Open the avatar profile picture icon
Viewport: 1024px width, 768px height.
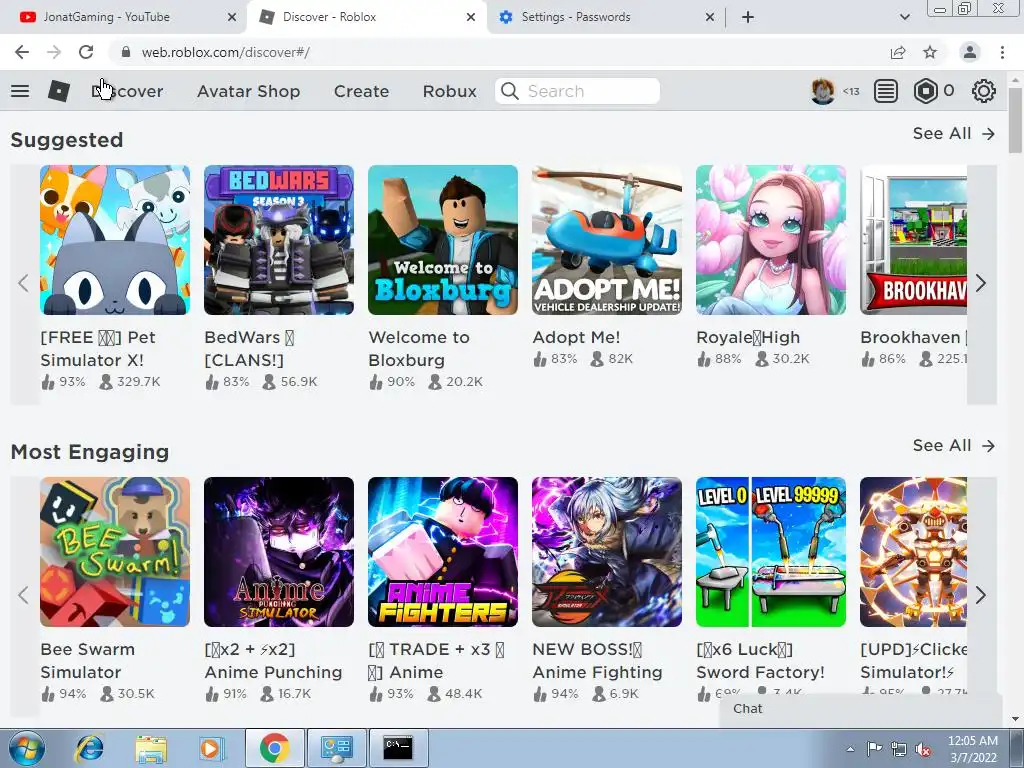823,91
